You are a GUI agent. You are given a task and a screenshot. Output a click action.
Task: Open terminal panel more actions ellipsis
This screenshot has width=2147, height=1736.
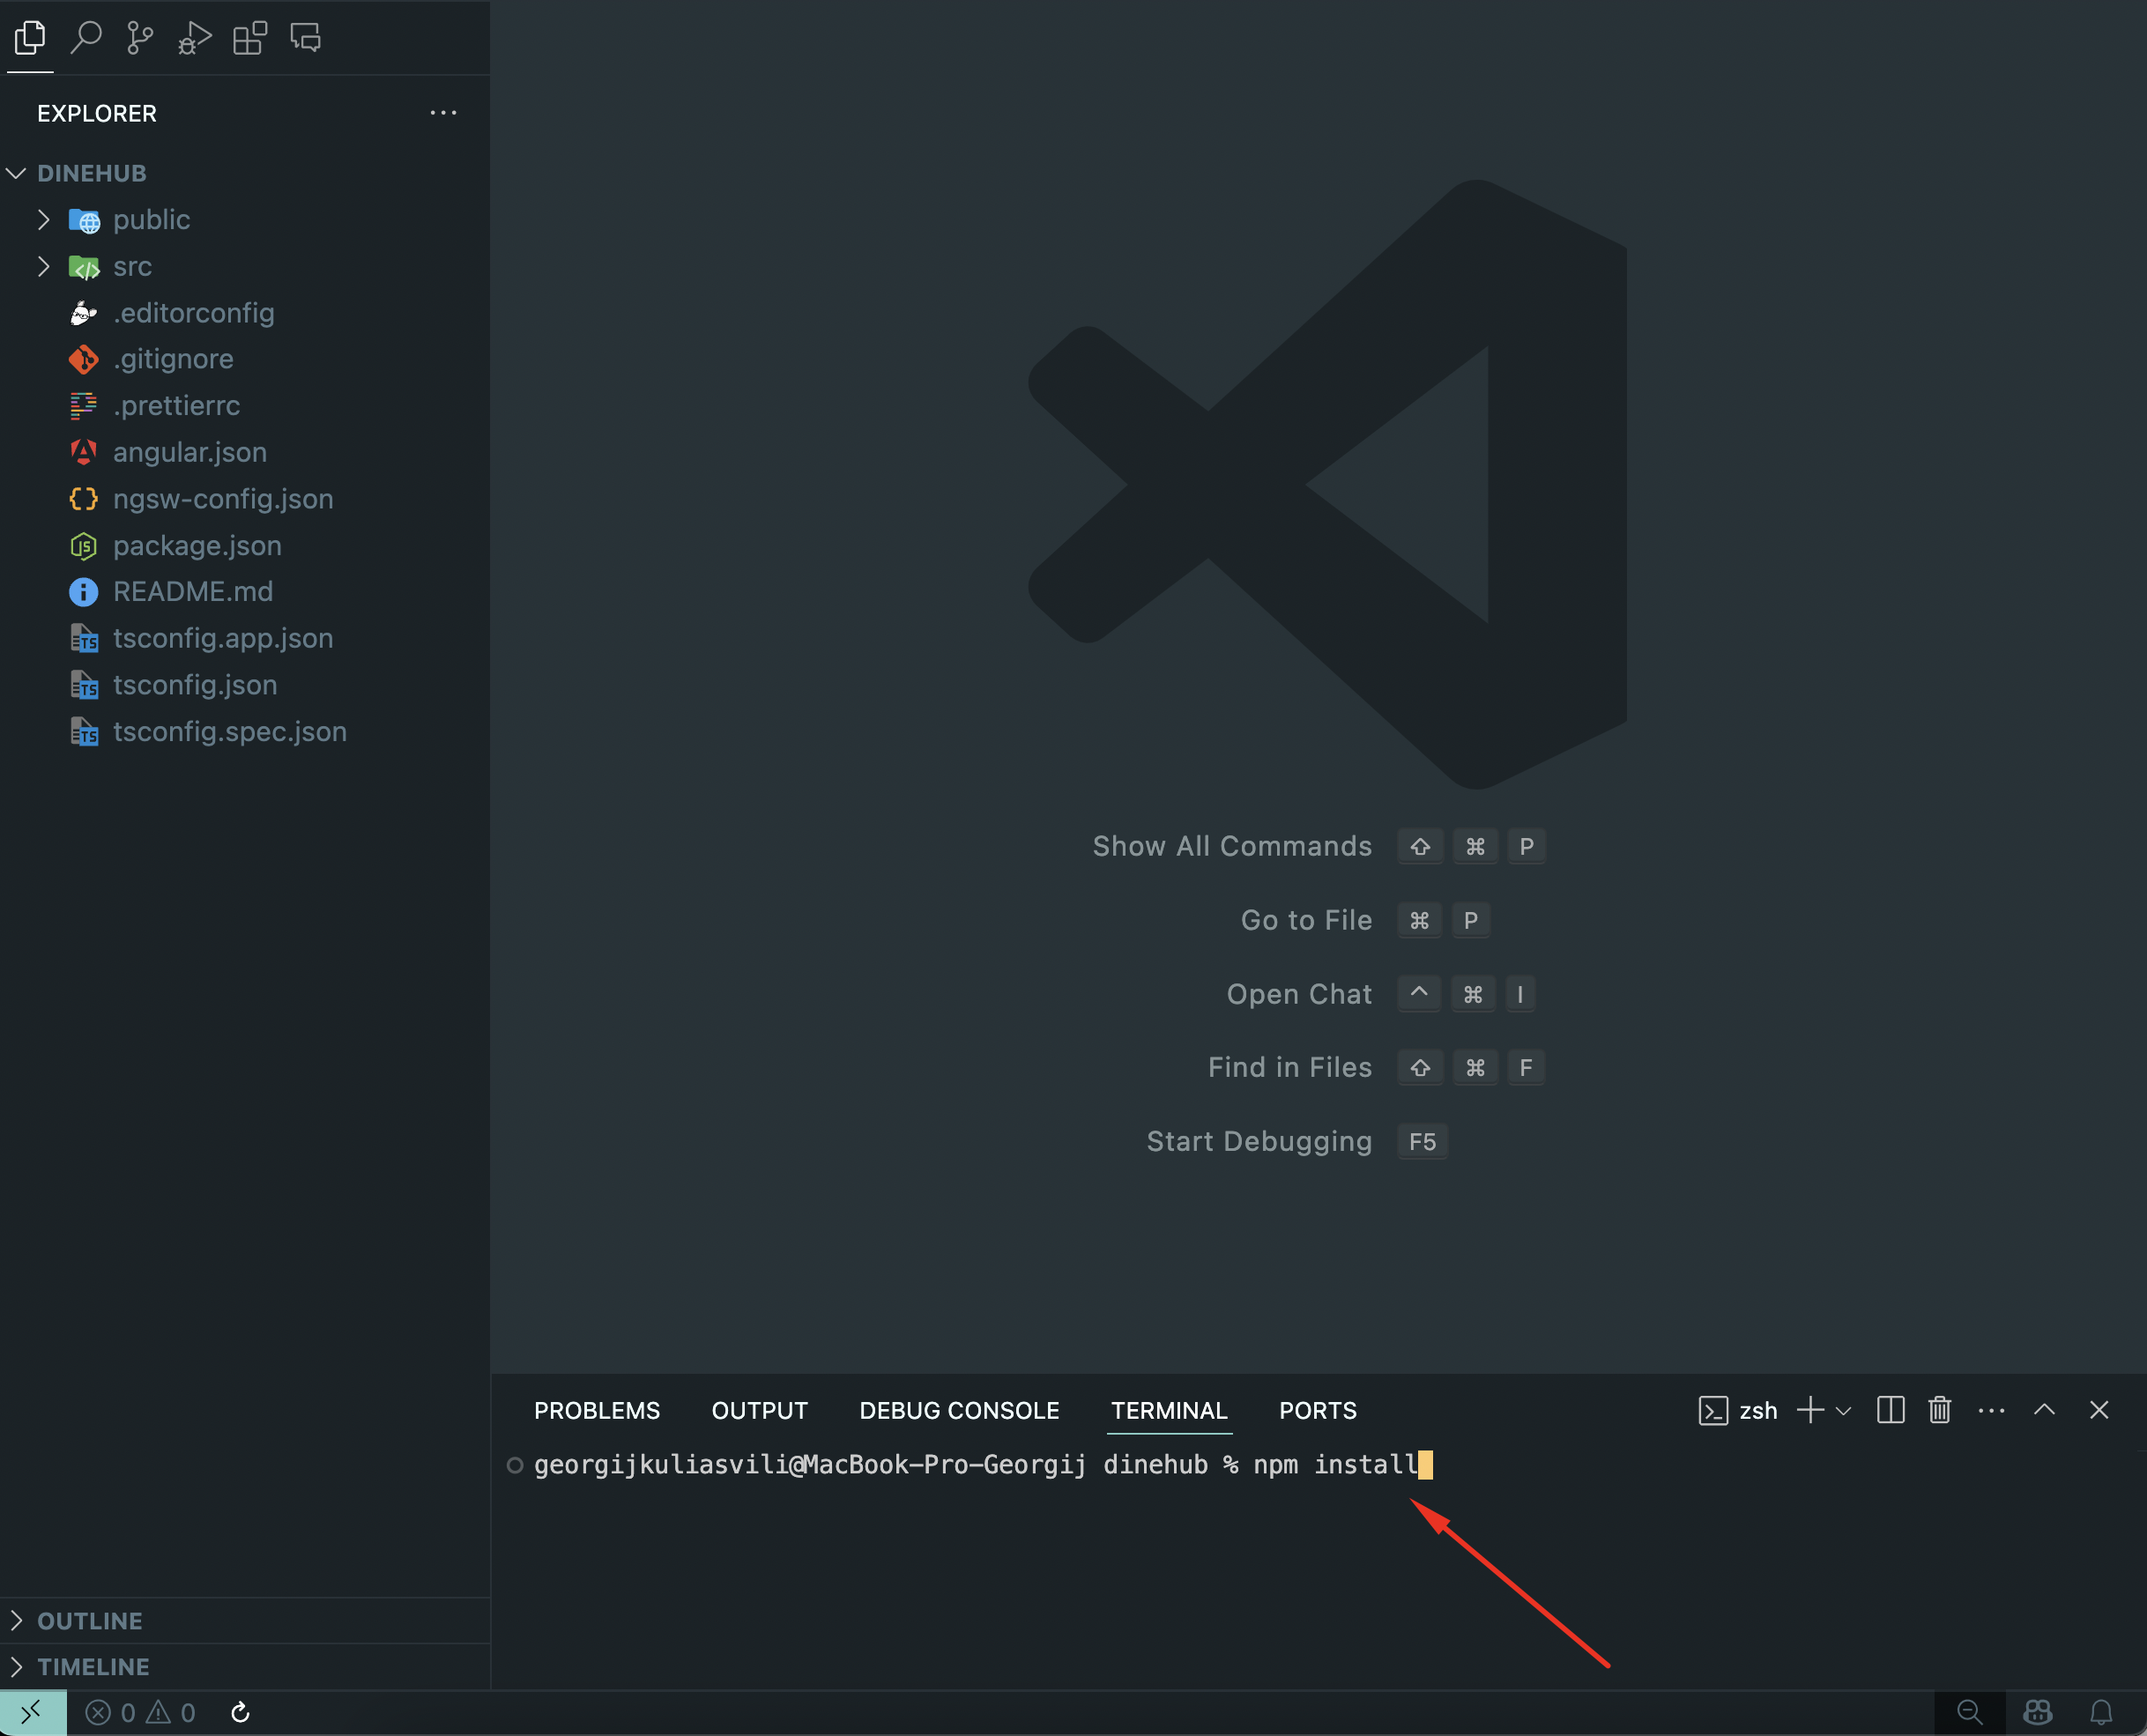pos(1991,1411)
